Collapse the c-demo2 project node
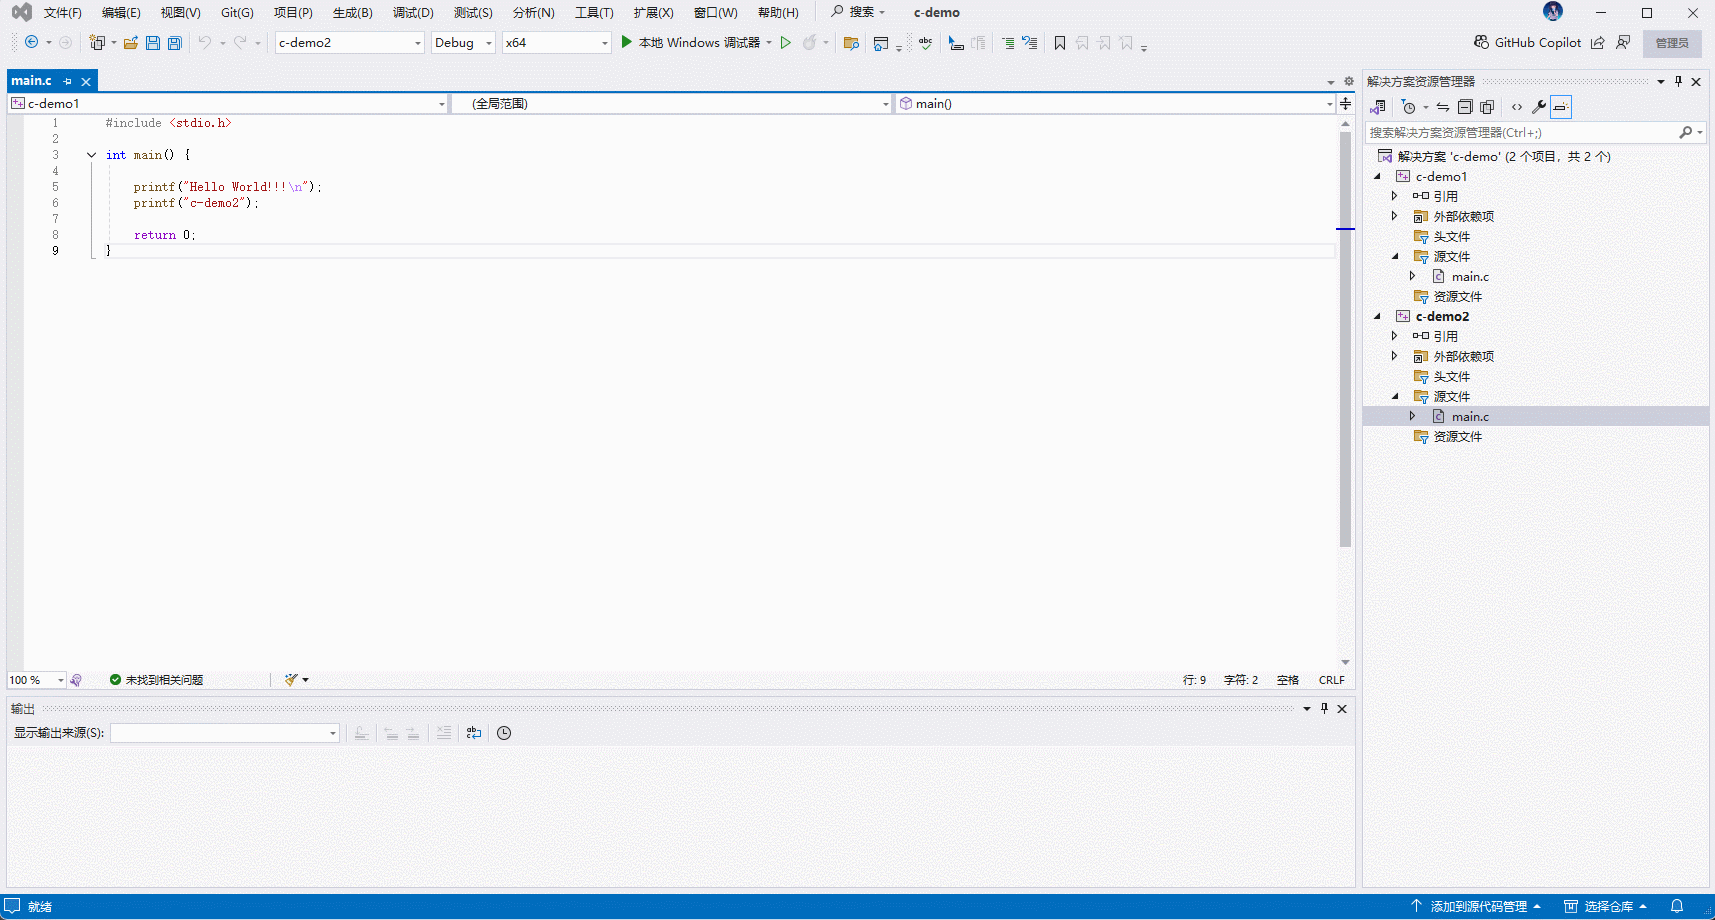Viewport: 1715px width, 920px height. click(1378, 317)
